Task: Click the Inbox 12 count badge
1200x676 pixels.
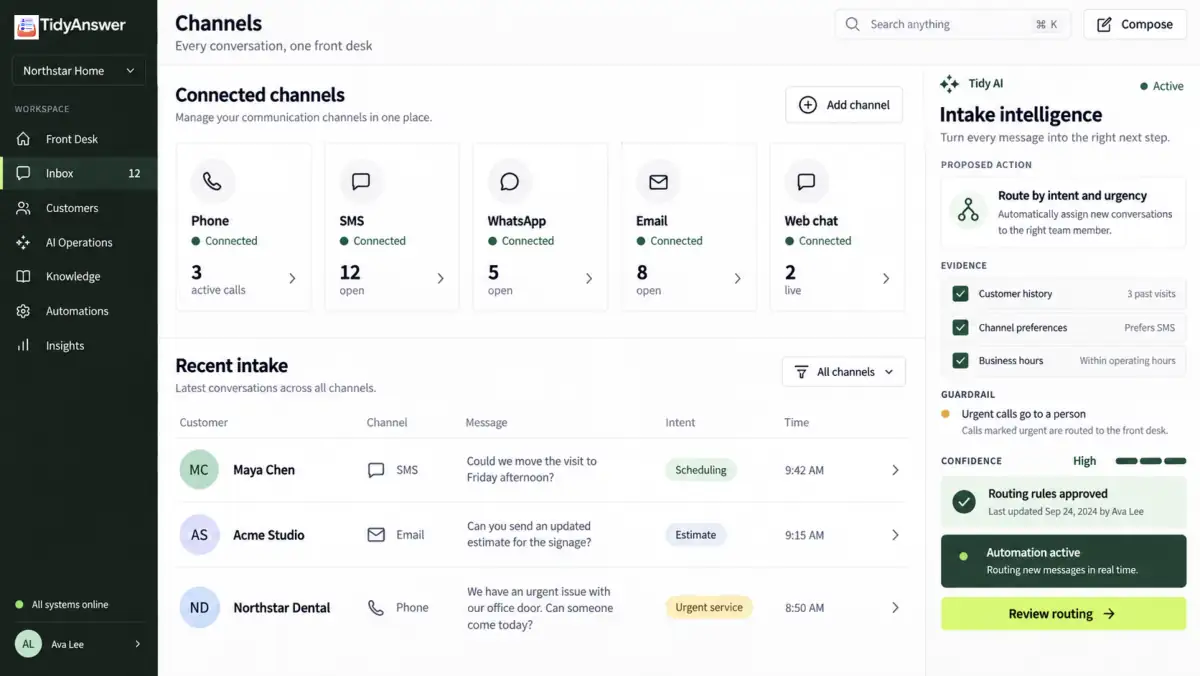Action: [134, 173]
